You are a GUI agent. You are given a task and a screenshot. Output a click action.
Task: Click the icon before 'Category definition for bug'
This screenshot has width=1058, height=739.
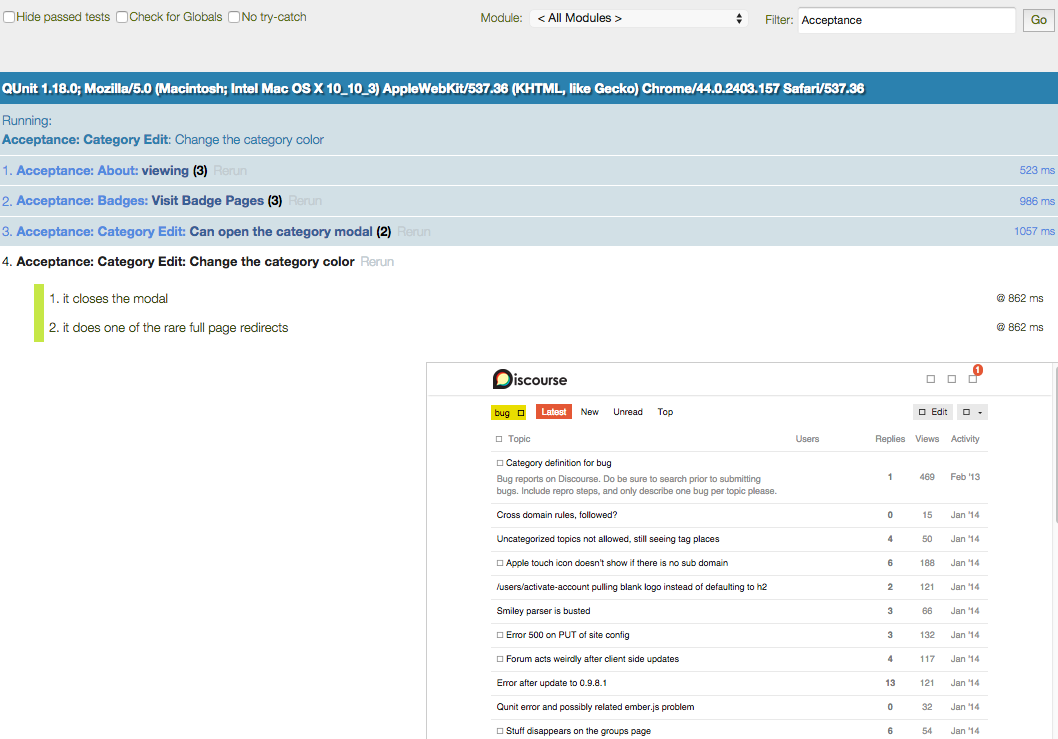(x=500, y=463)
